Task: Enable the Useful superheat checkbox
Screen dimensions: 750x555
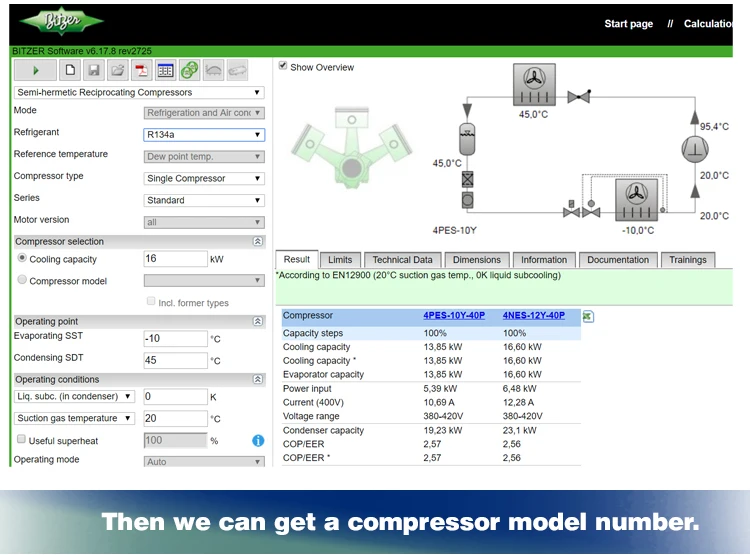Action: click(21, 440)
